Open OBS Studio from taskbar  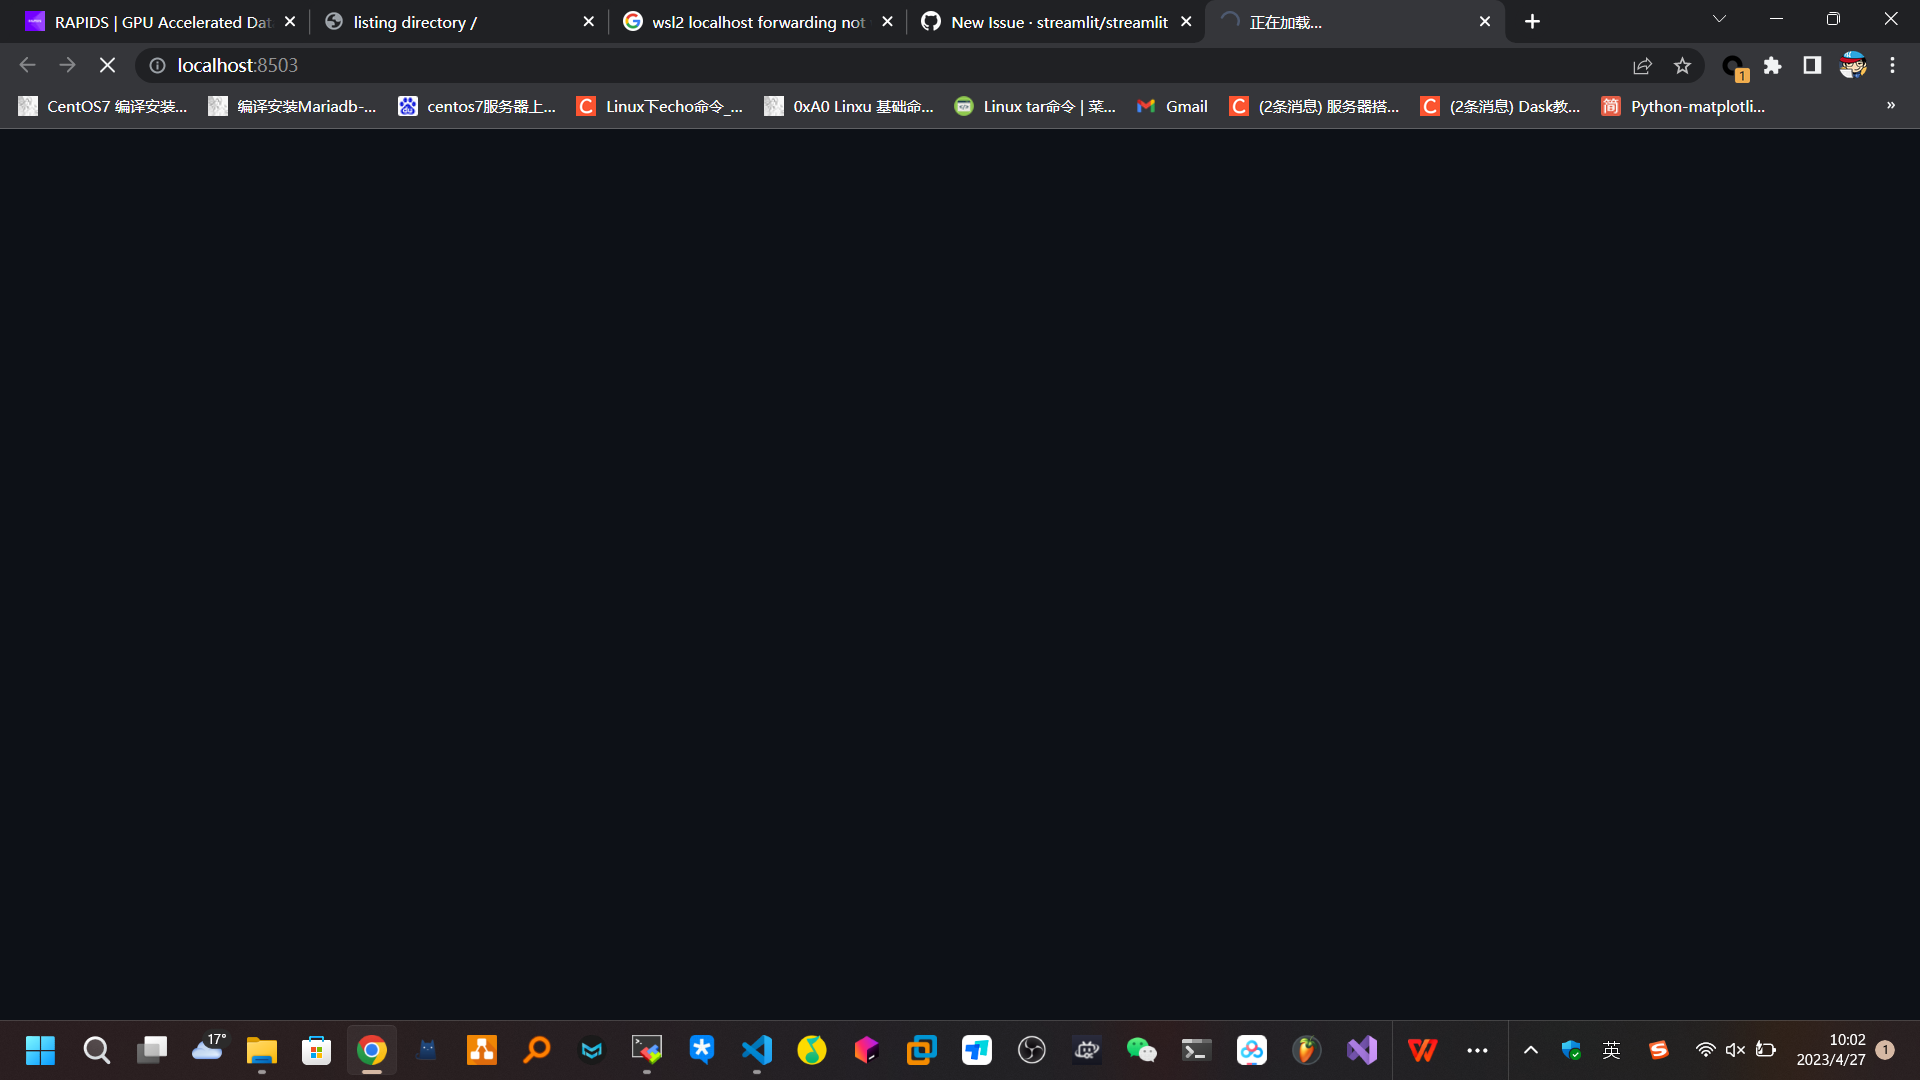(x=1031, y=1050)
